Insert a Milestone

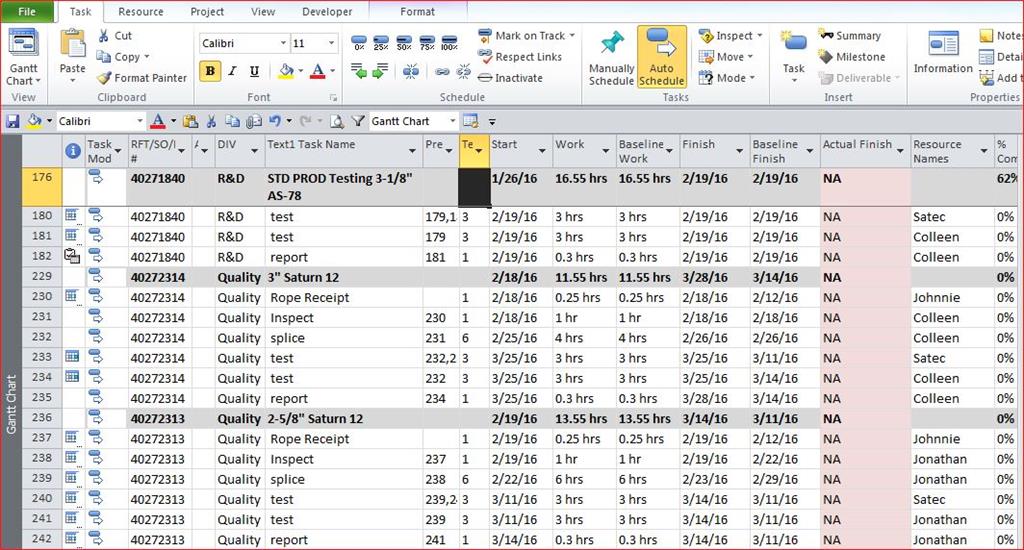pos(852,57)
